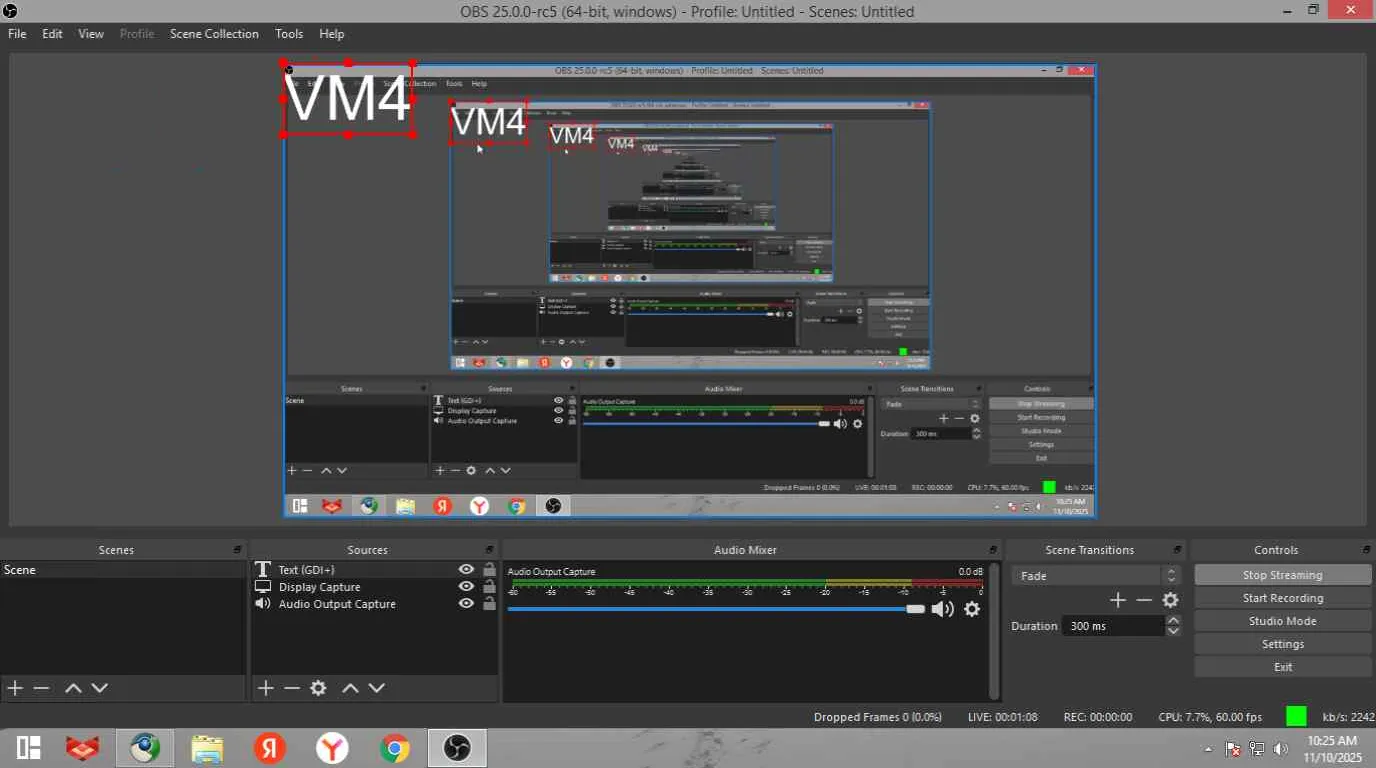Open the red Я Yandex icon on taskbar
This screenshot has width=1376, height=768.
pos(270,748)
